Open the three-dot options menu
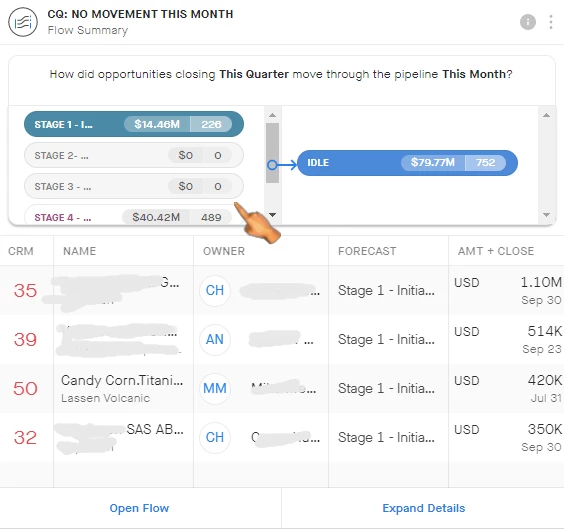Screen dimensions: 564x529 pyautogui.click(x=551, y=22)
